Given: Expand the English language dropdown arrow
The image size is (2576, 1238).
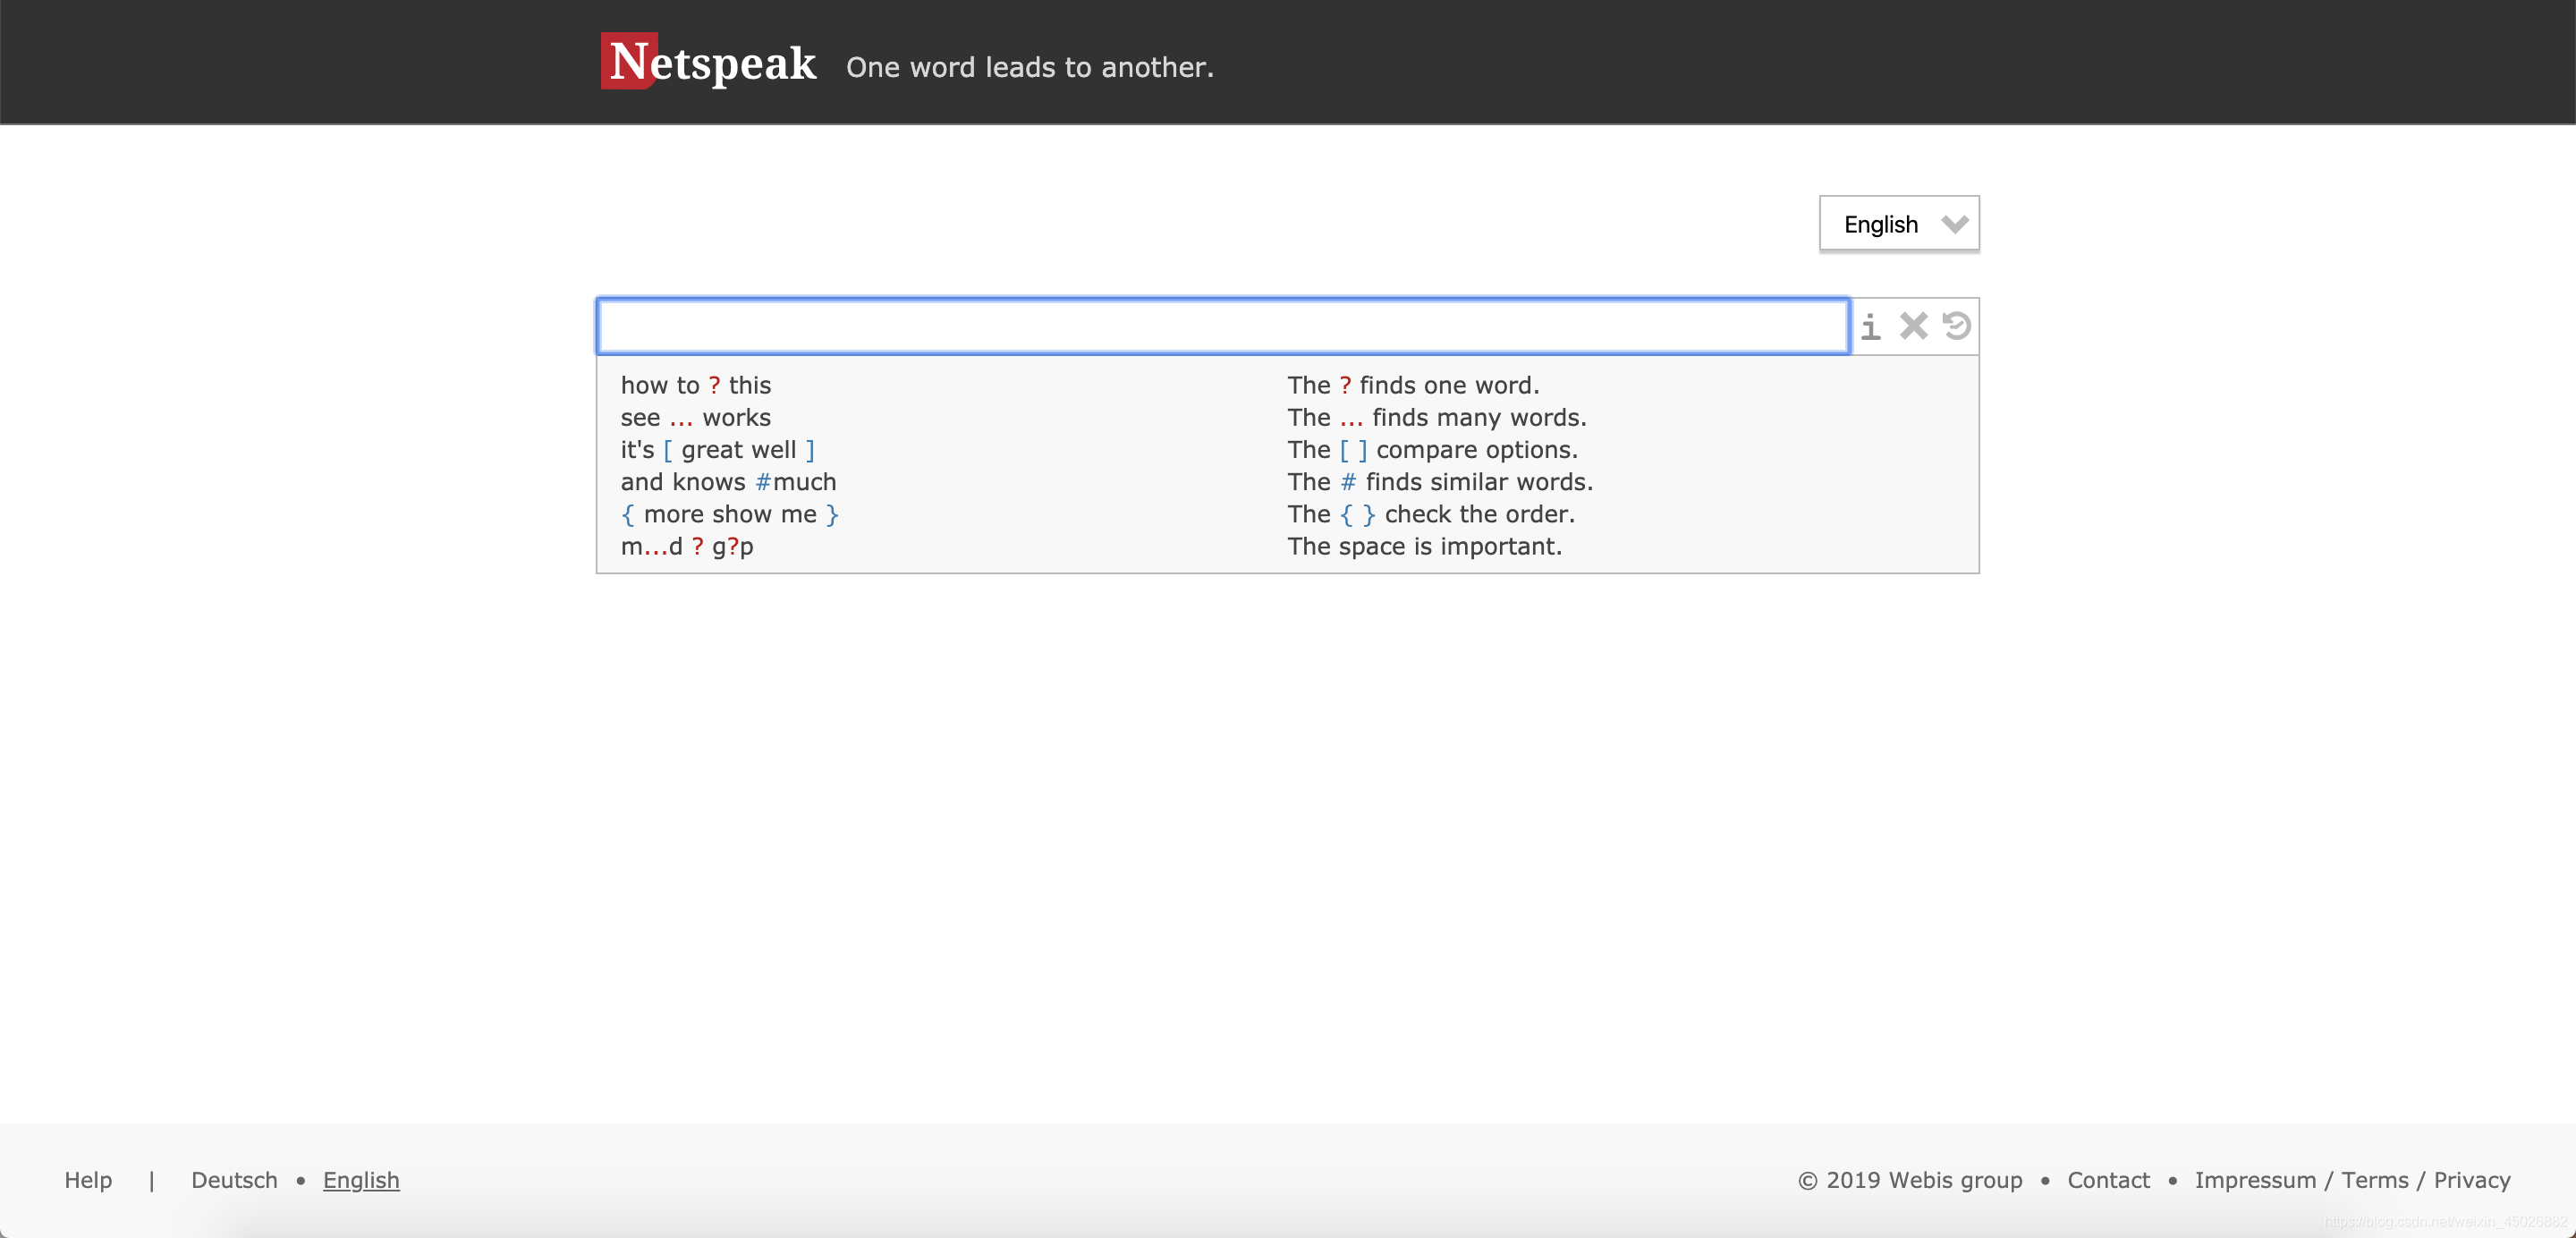Looking at the screenshot, I should [x=1954, y=224].
